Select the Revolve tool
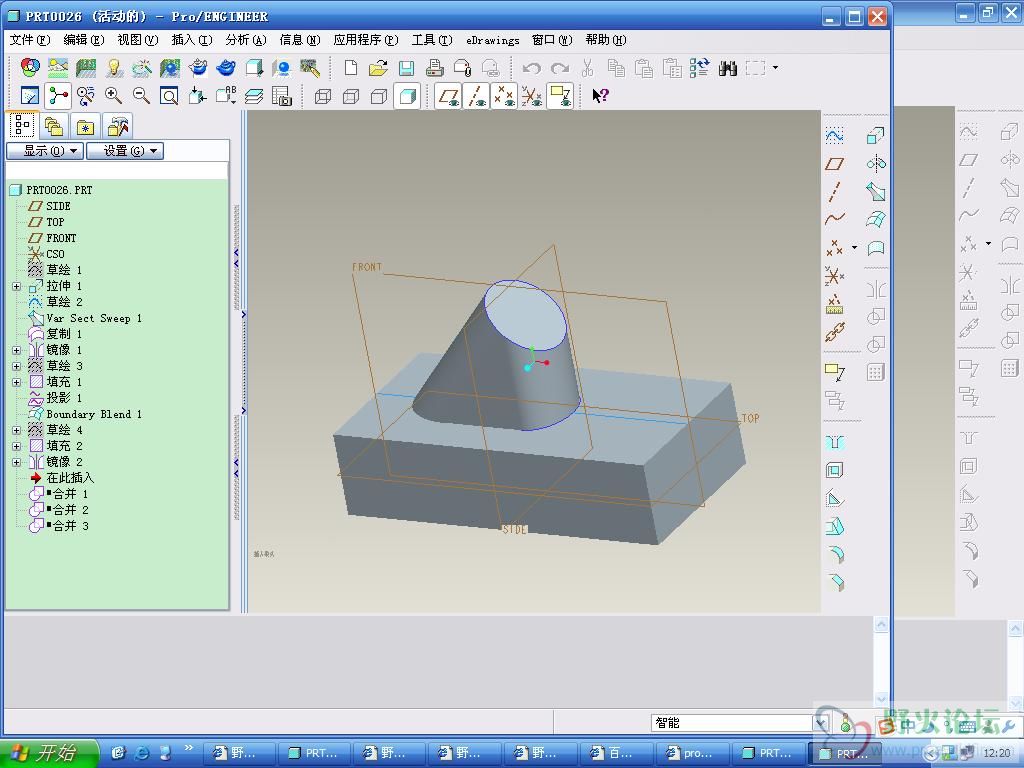Image resolution: width=1024 pixels, height=768 pixels. pyautogui.click(x=875, y=163)
